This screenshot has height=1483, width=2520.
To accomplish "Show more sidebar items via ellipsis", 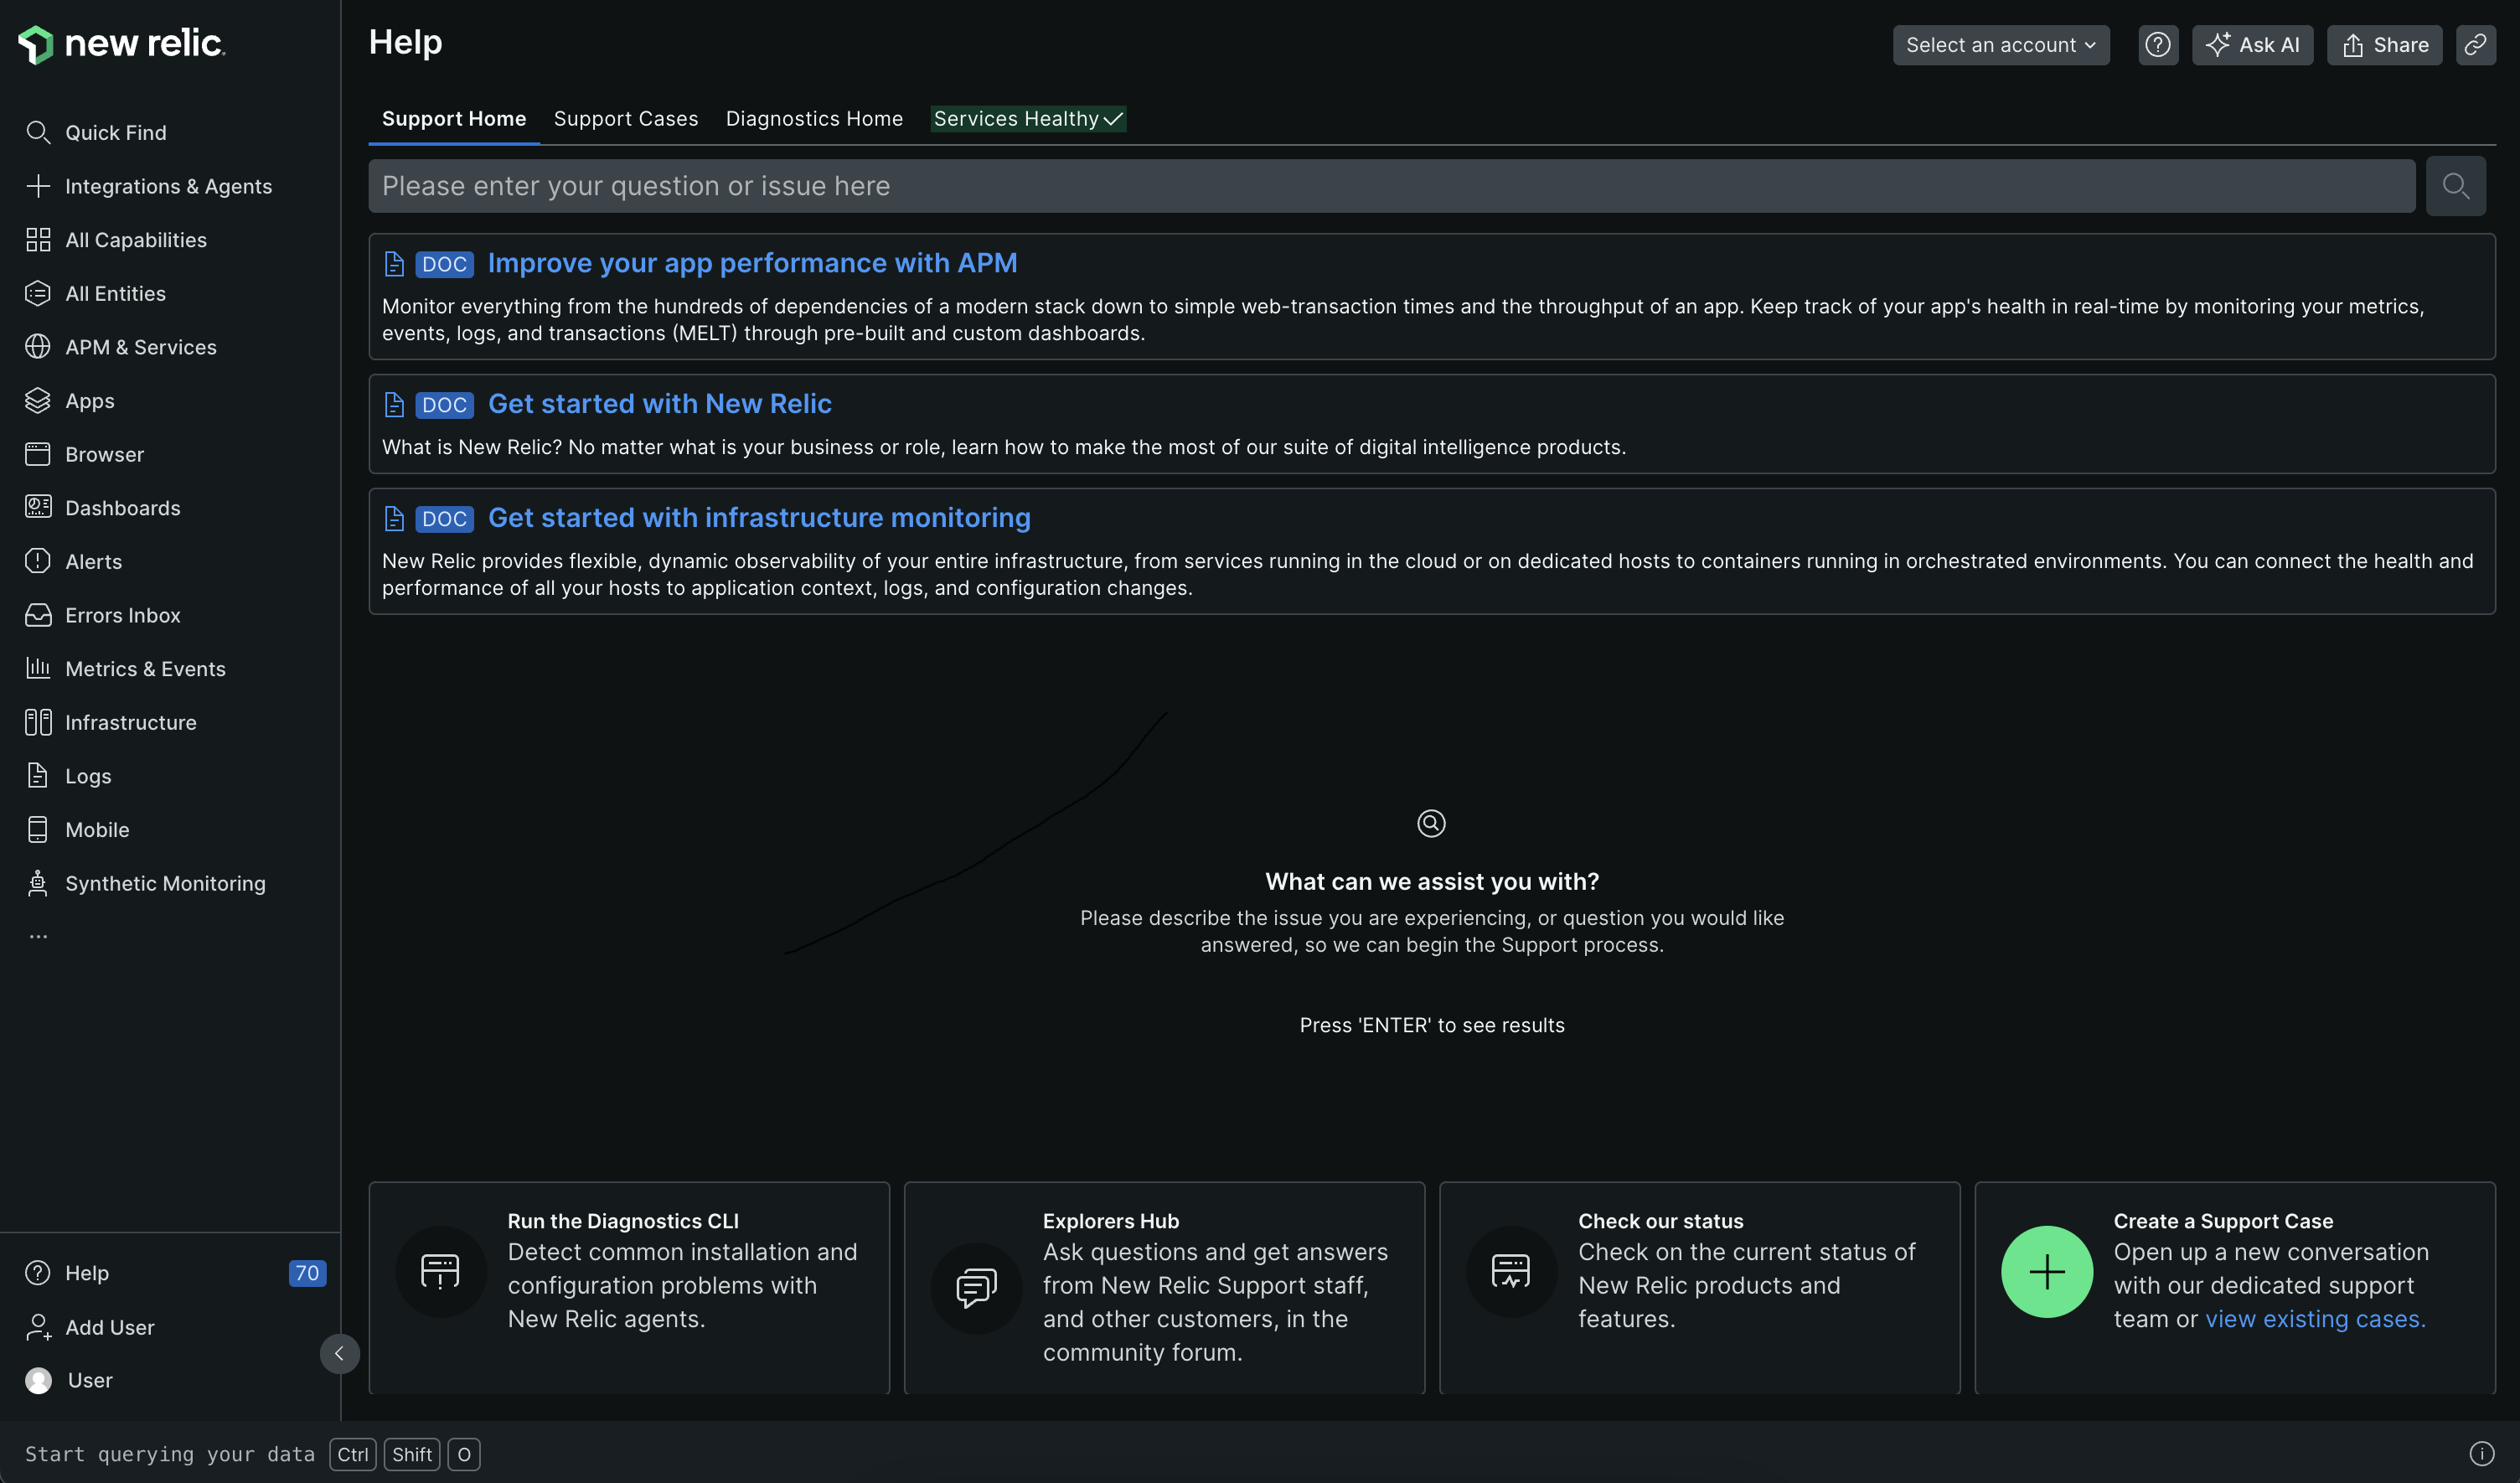I will coord(38,937).
